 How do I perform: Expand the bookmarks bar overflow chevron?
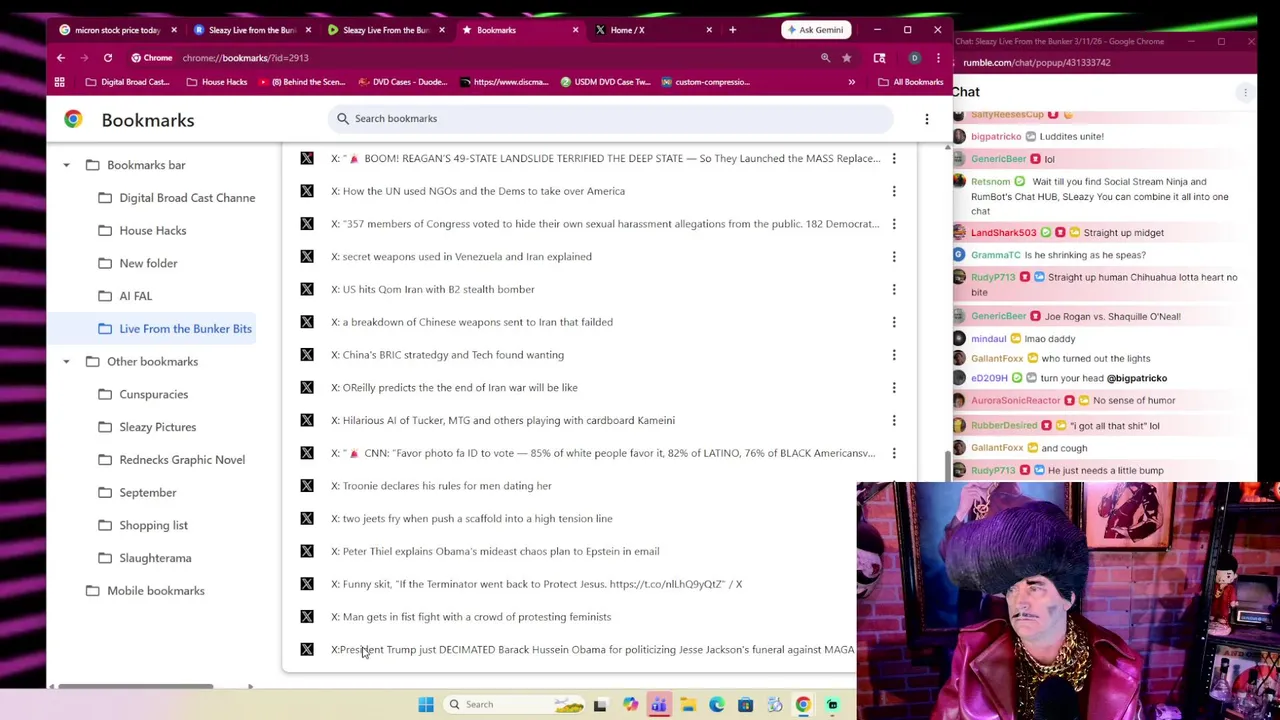851,82
